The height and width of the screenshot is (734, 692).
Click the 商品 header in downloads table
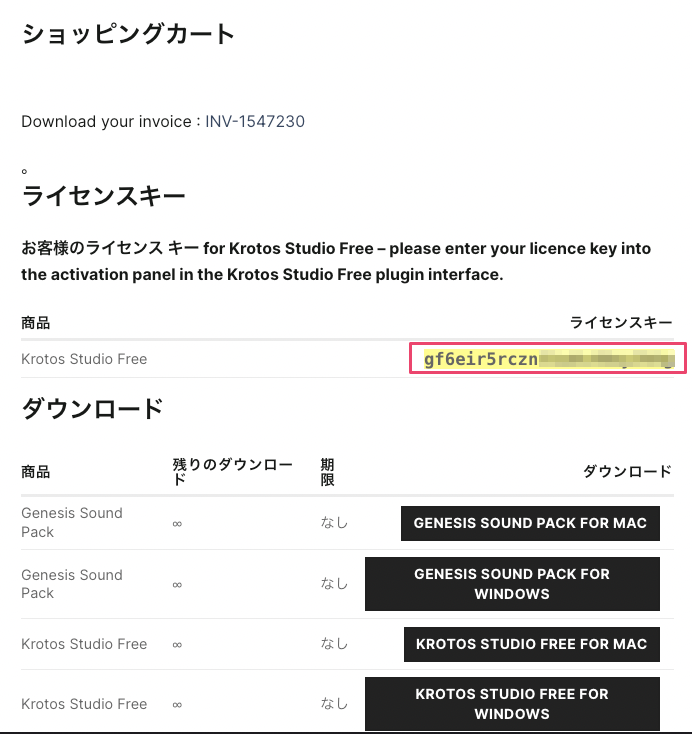(36, 472)
